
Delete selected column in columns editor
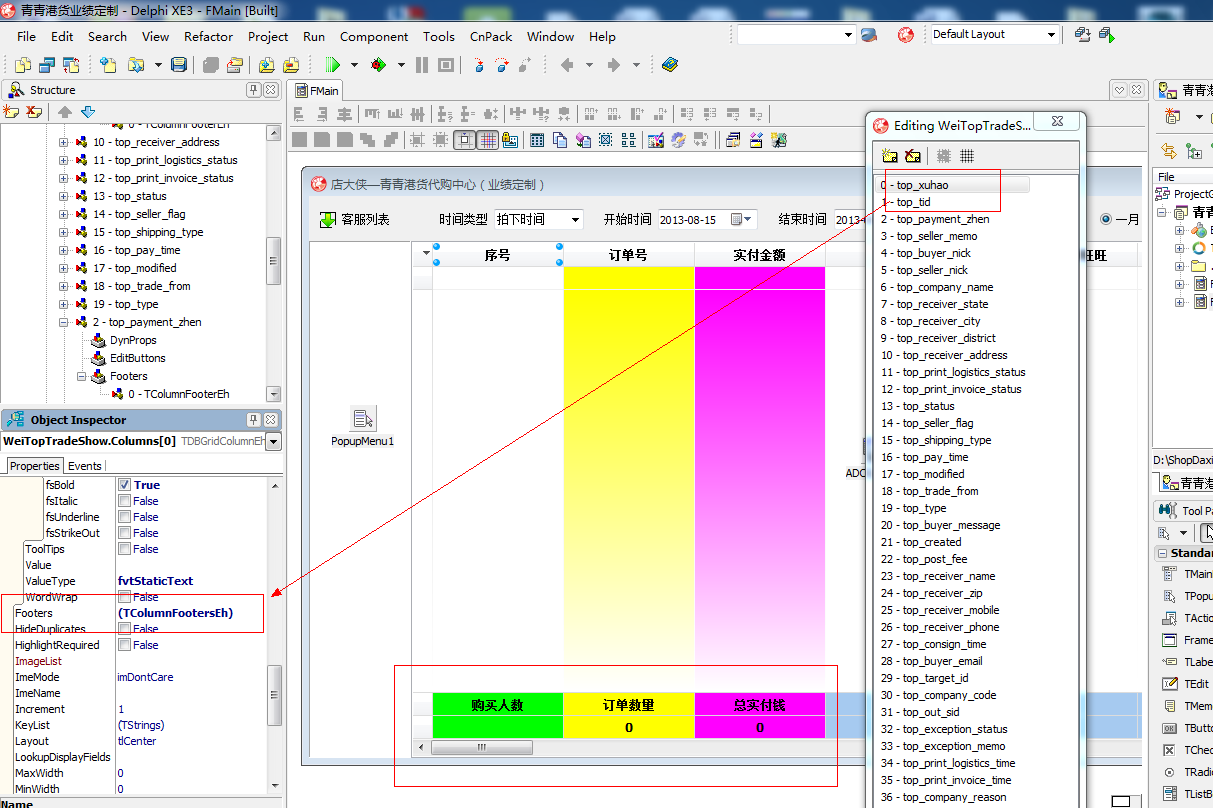coord(913,156)
